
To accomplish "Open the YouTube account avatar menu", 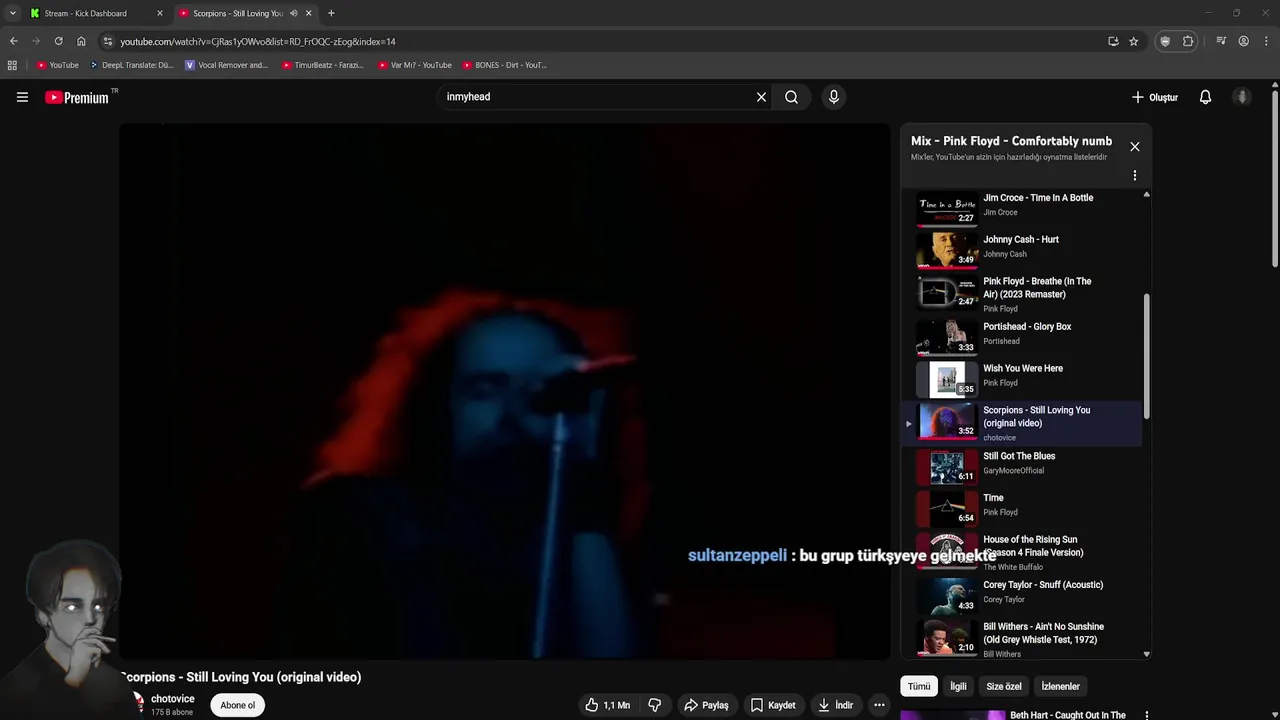I will [1242, 97].
